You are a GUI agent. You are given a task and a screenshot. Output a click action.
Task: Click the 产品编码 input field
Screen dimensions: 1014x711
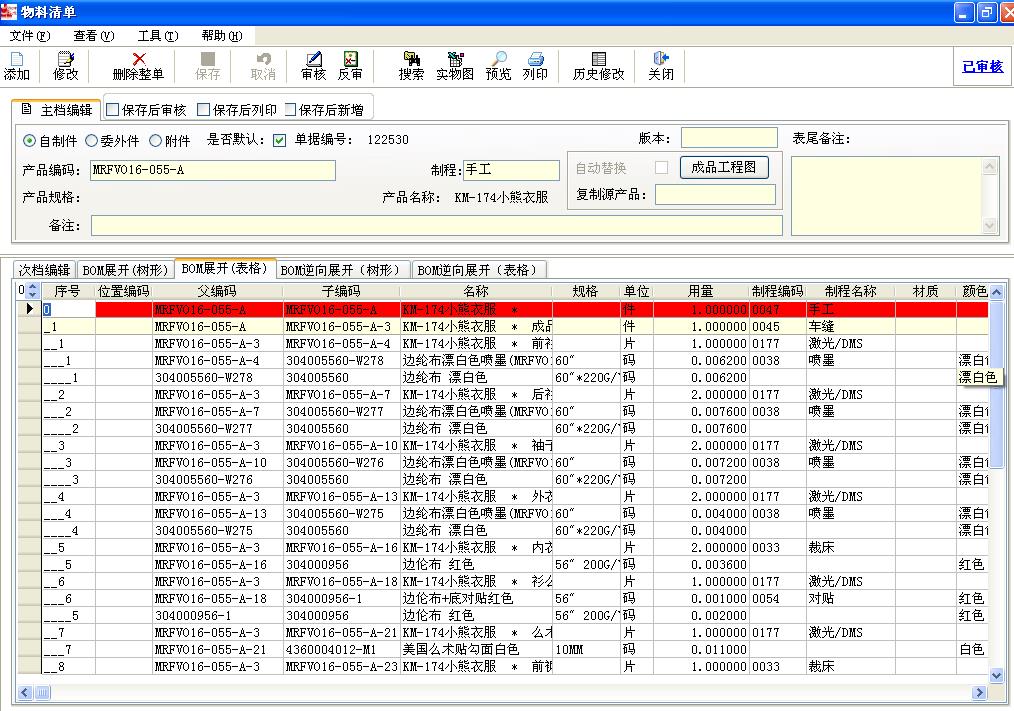(x=213, y=170)
